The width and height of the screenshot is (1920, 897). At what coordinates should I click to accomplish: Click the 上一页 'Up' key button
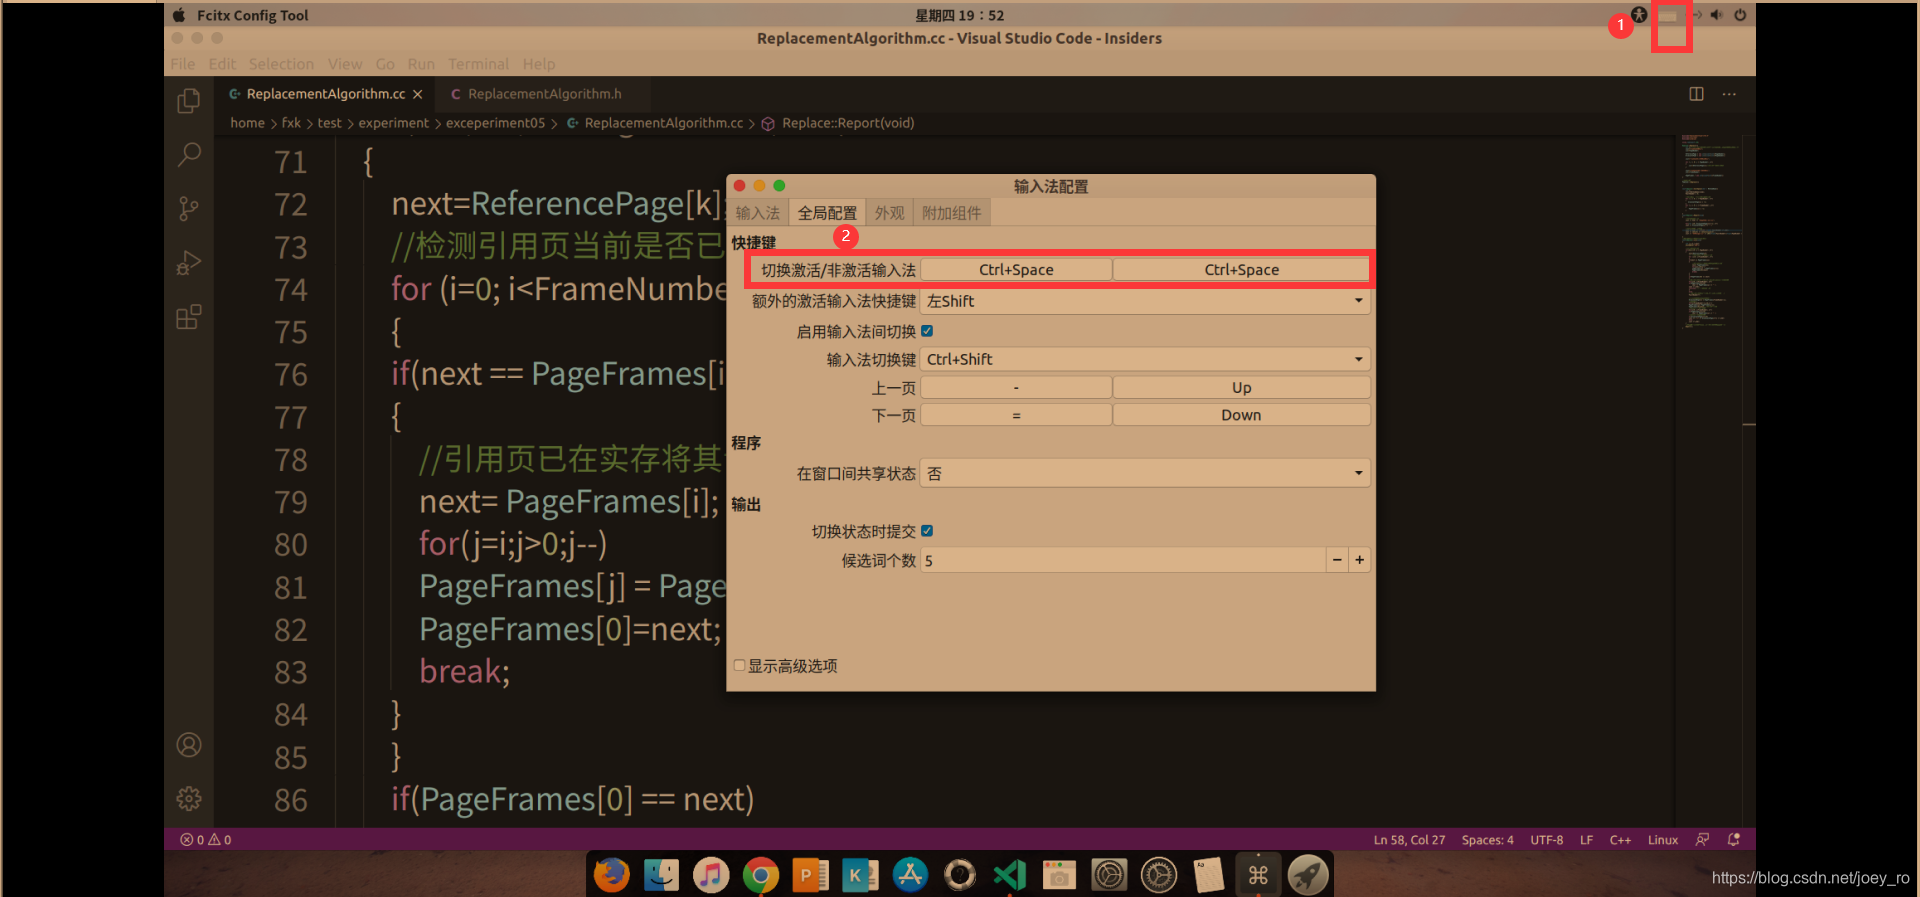(1241, 387)
